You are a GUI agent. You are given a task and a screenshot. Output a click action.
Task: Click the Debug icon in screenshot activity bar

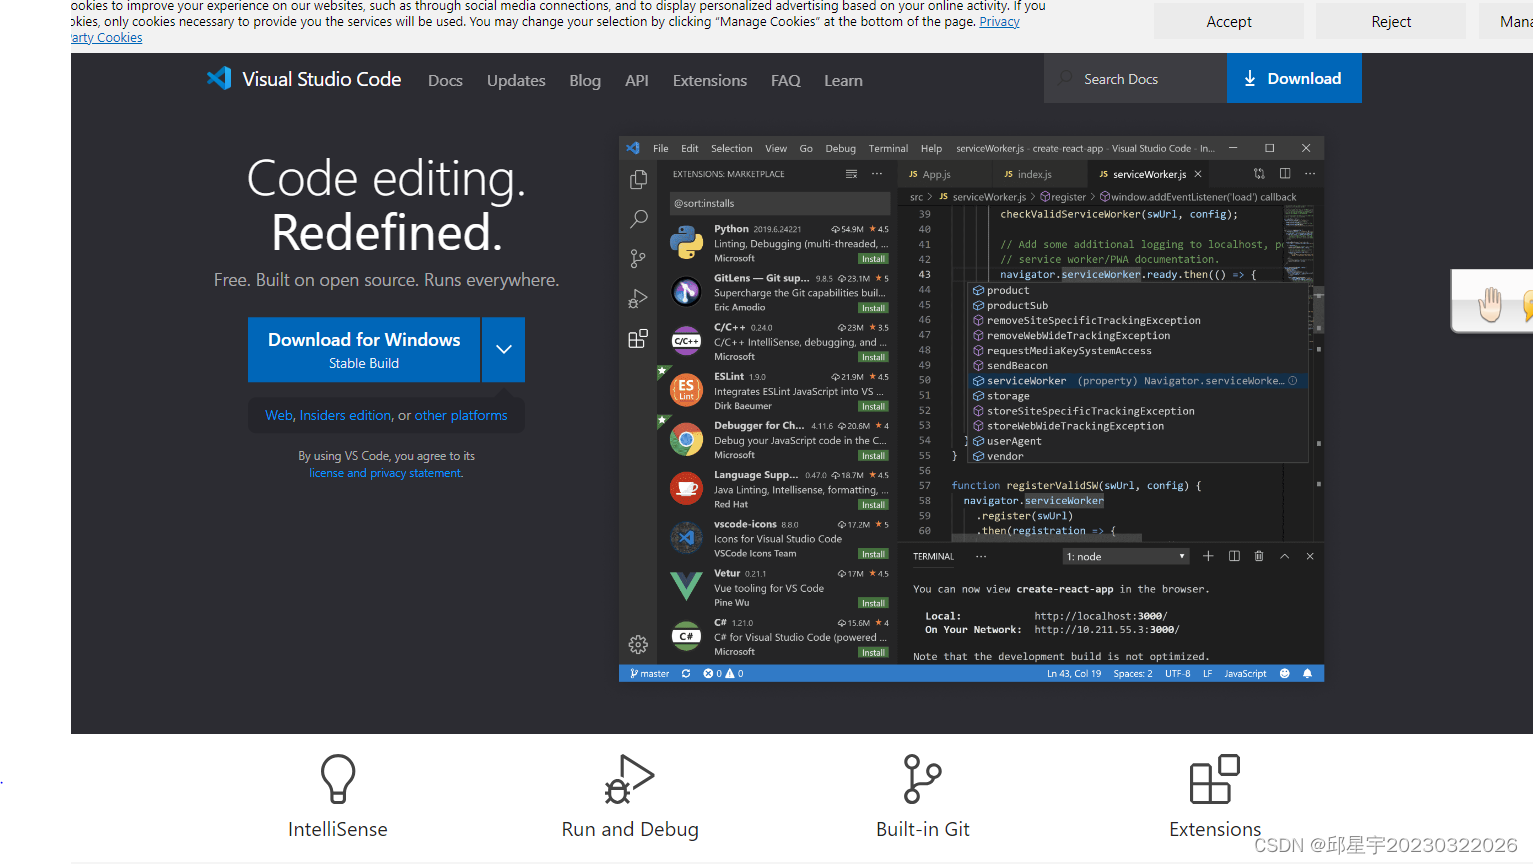(638, 299)
